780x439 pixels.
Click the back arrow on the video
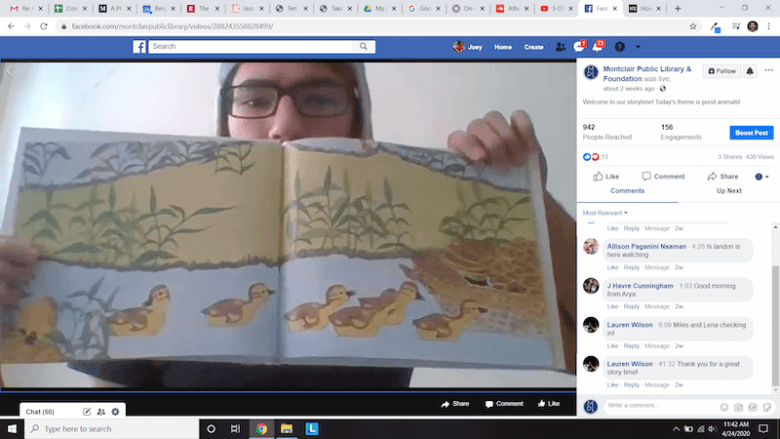click(9, 71)
